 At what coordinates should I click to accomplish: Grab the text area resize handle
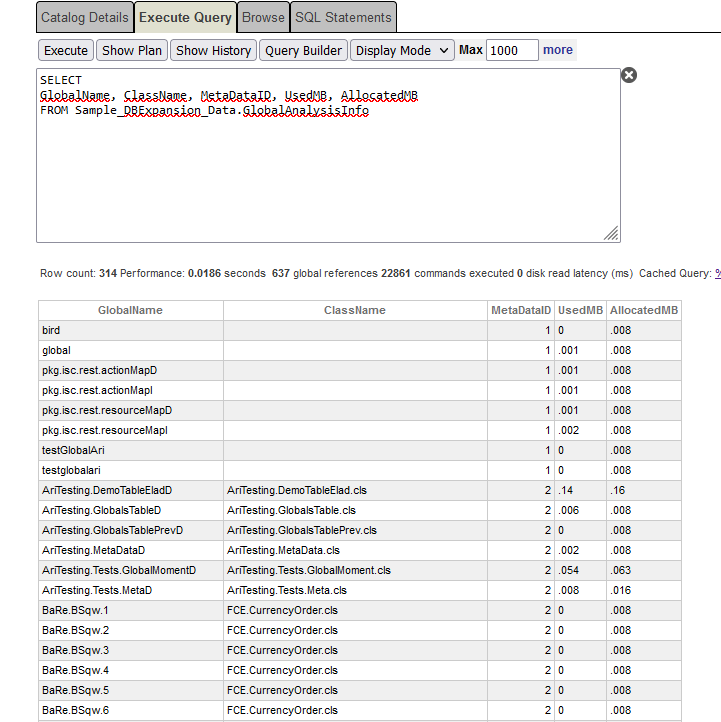(611, 233)
